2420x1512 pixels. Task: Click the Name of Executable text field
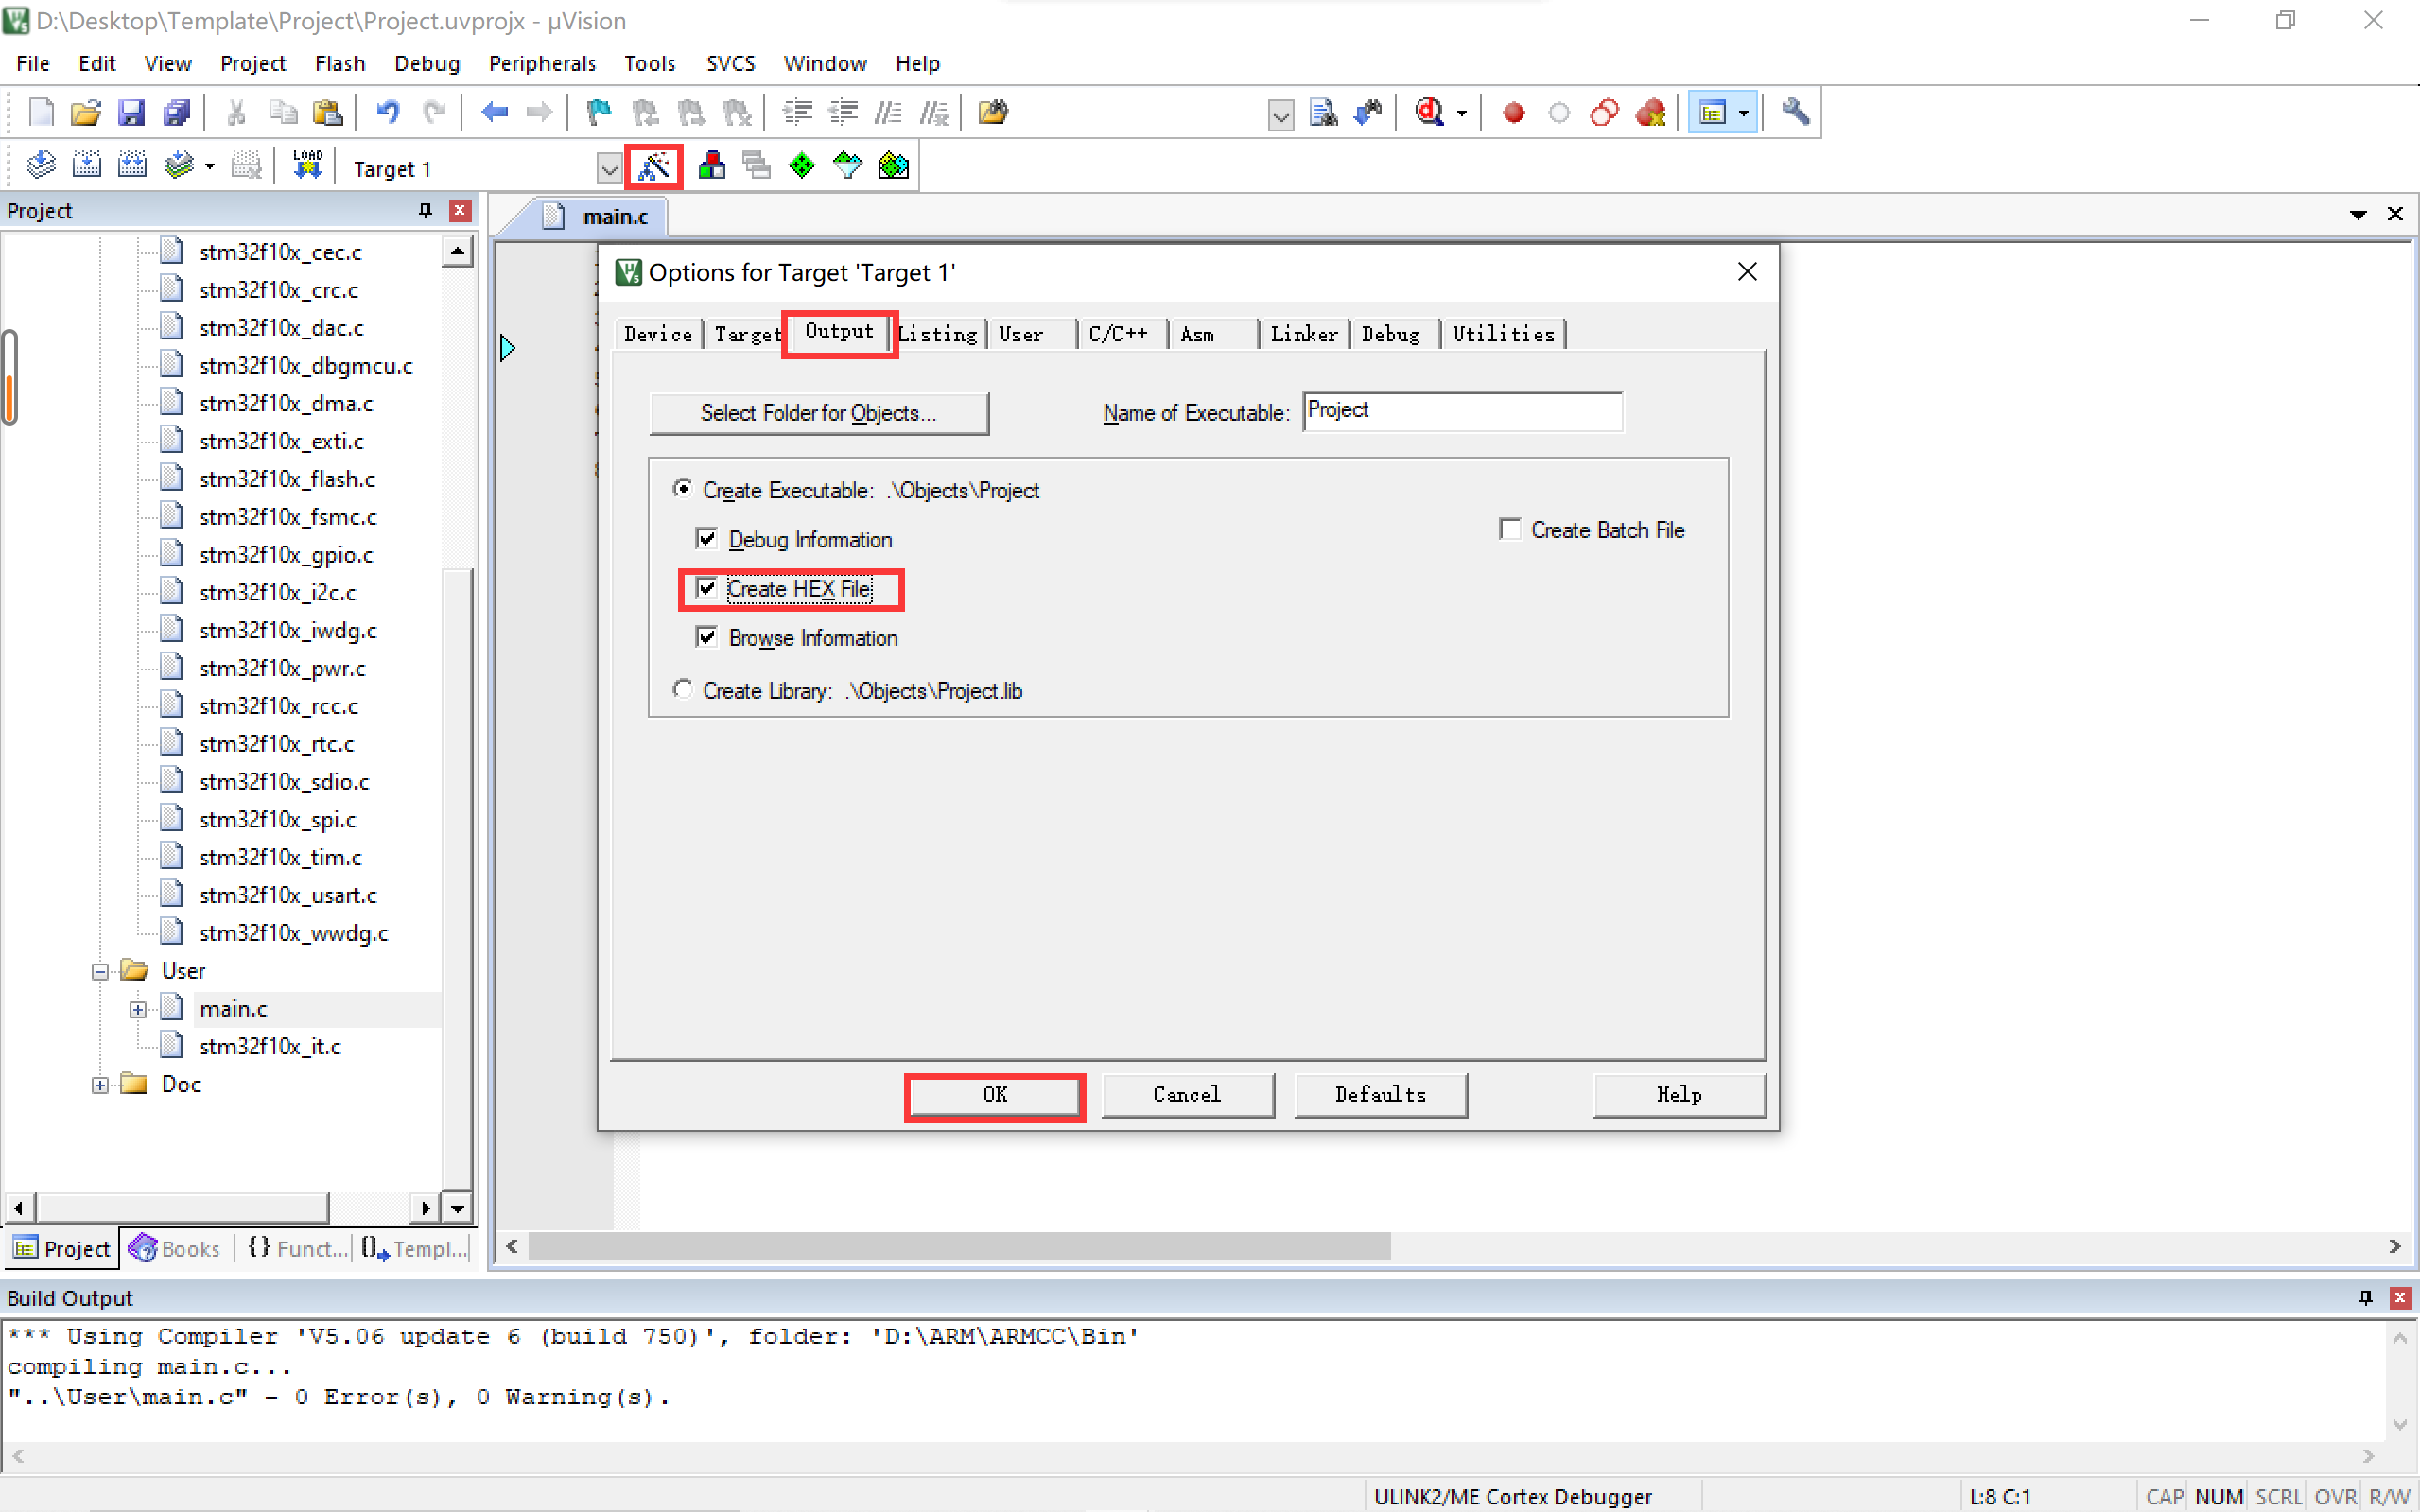click(x=1461, y=411)
